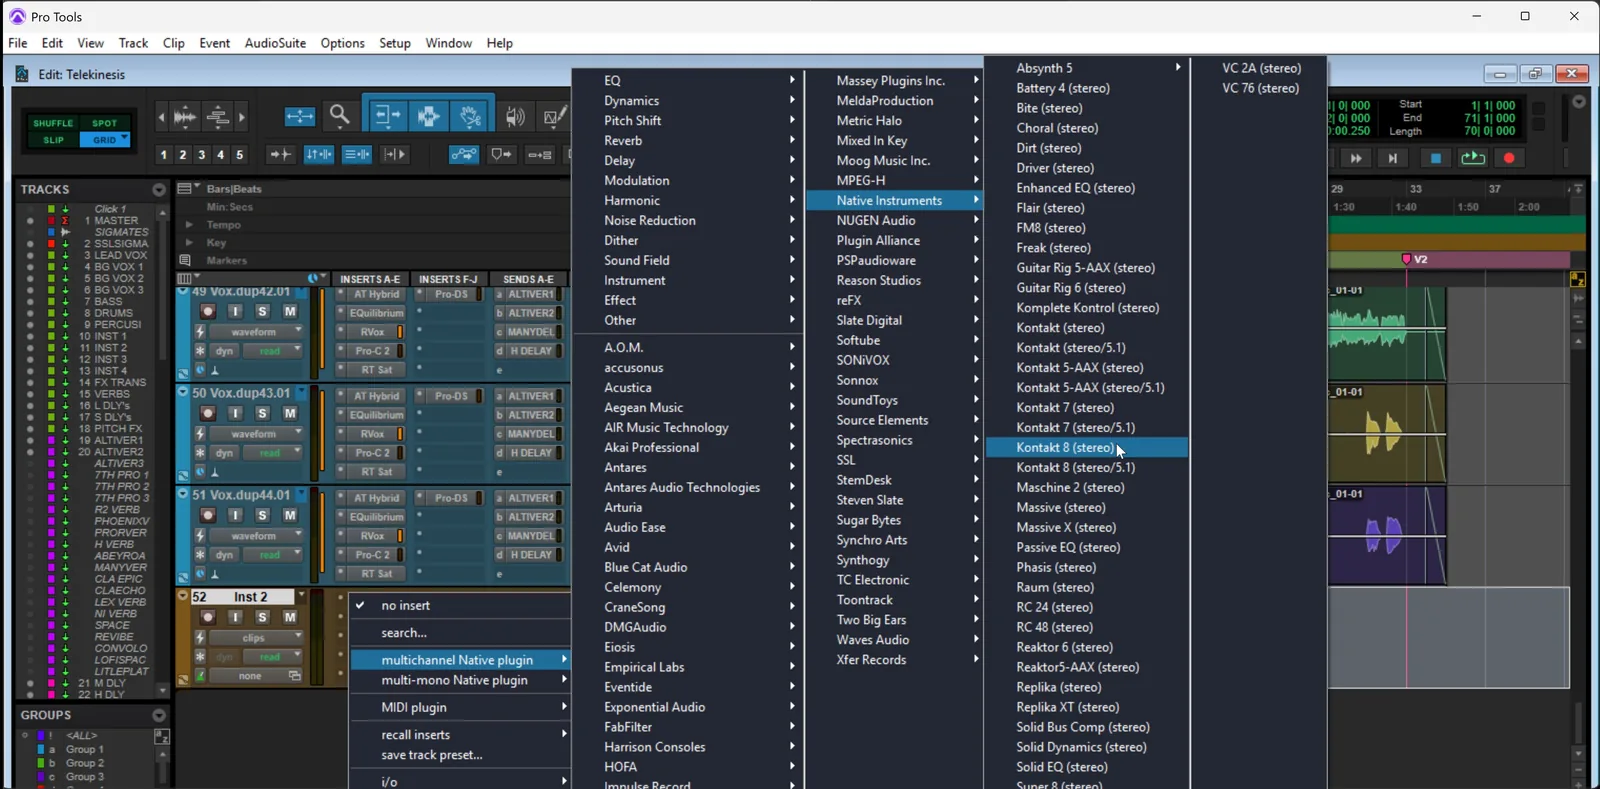Open Inst 2 track name dropdown arrow
Viewport: 1600px width, 789px height.
301,597
